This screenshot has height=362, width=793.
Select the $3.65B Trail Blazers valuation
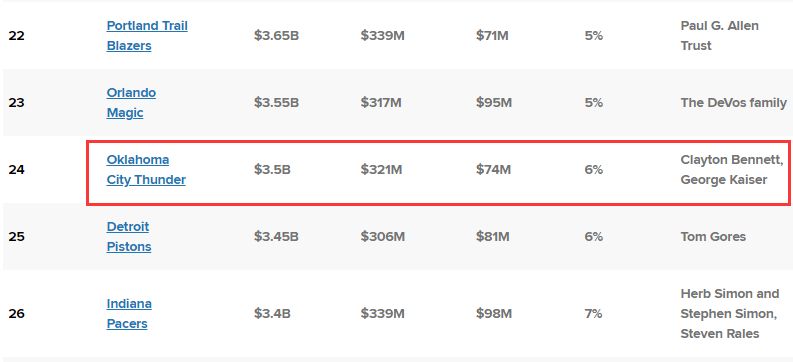[276, 36]
